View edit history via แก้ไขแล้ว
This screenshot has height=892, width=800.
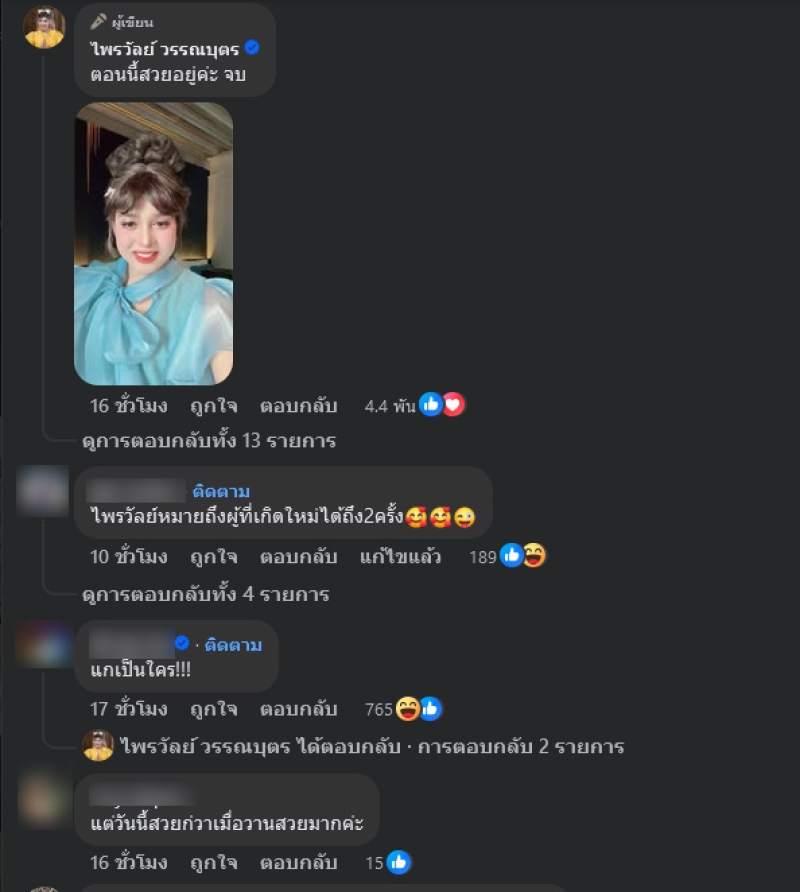400,556
